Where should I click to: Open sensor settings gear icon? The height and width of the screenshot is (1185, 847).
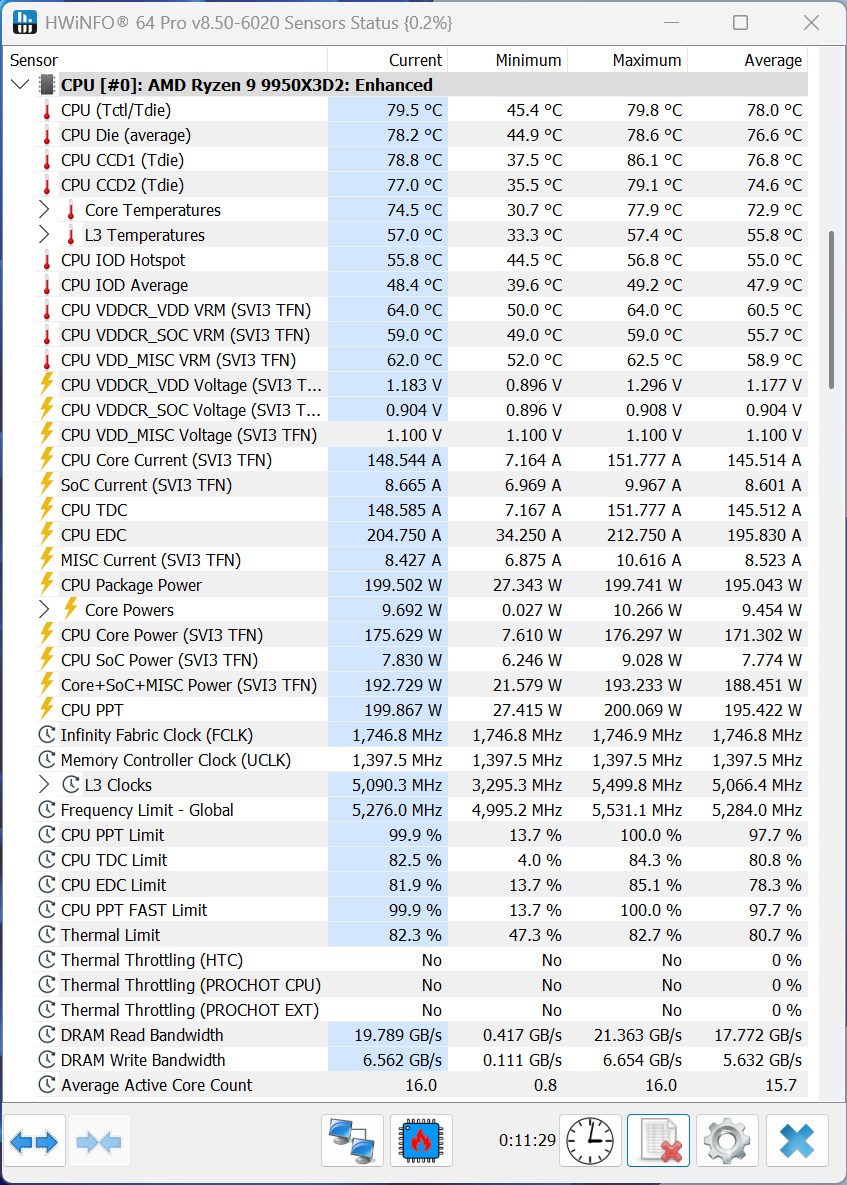[727, 1141]
